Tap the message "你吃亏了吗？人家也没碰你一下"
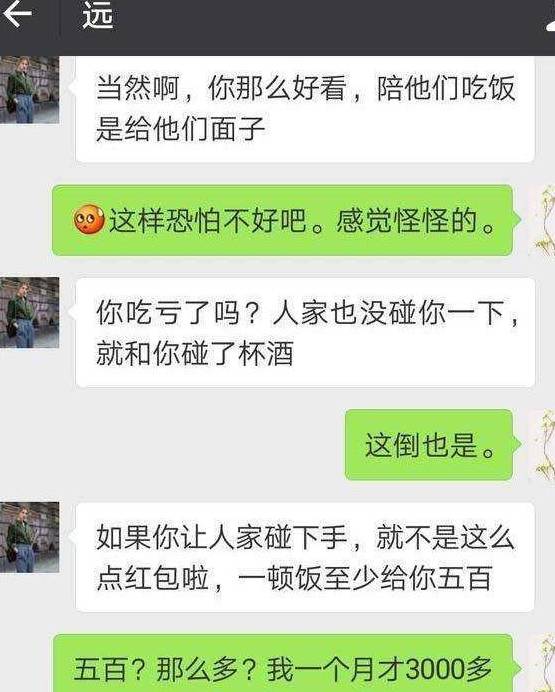This screenshot has height=692, width=555. point(305,332)
